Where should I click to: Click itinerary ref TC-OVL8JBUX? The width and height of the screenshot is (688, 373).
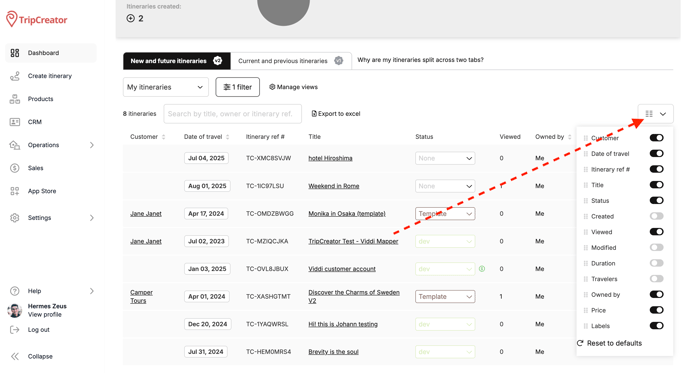(x=267, y=269)
